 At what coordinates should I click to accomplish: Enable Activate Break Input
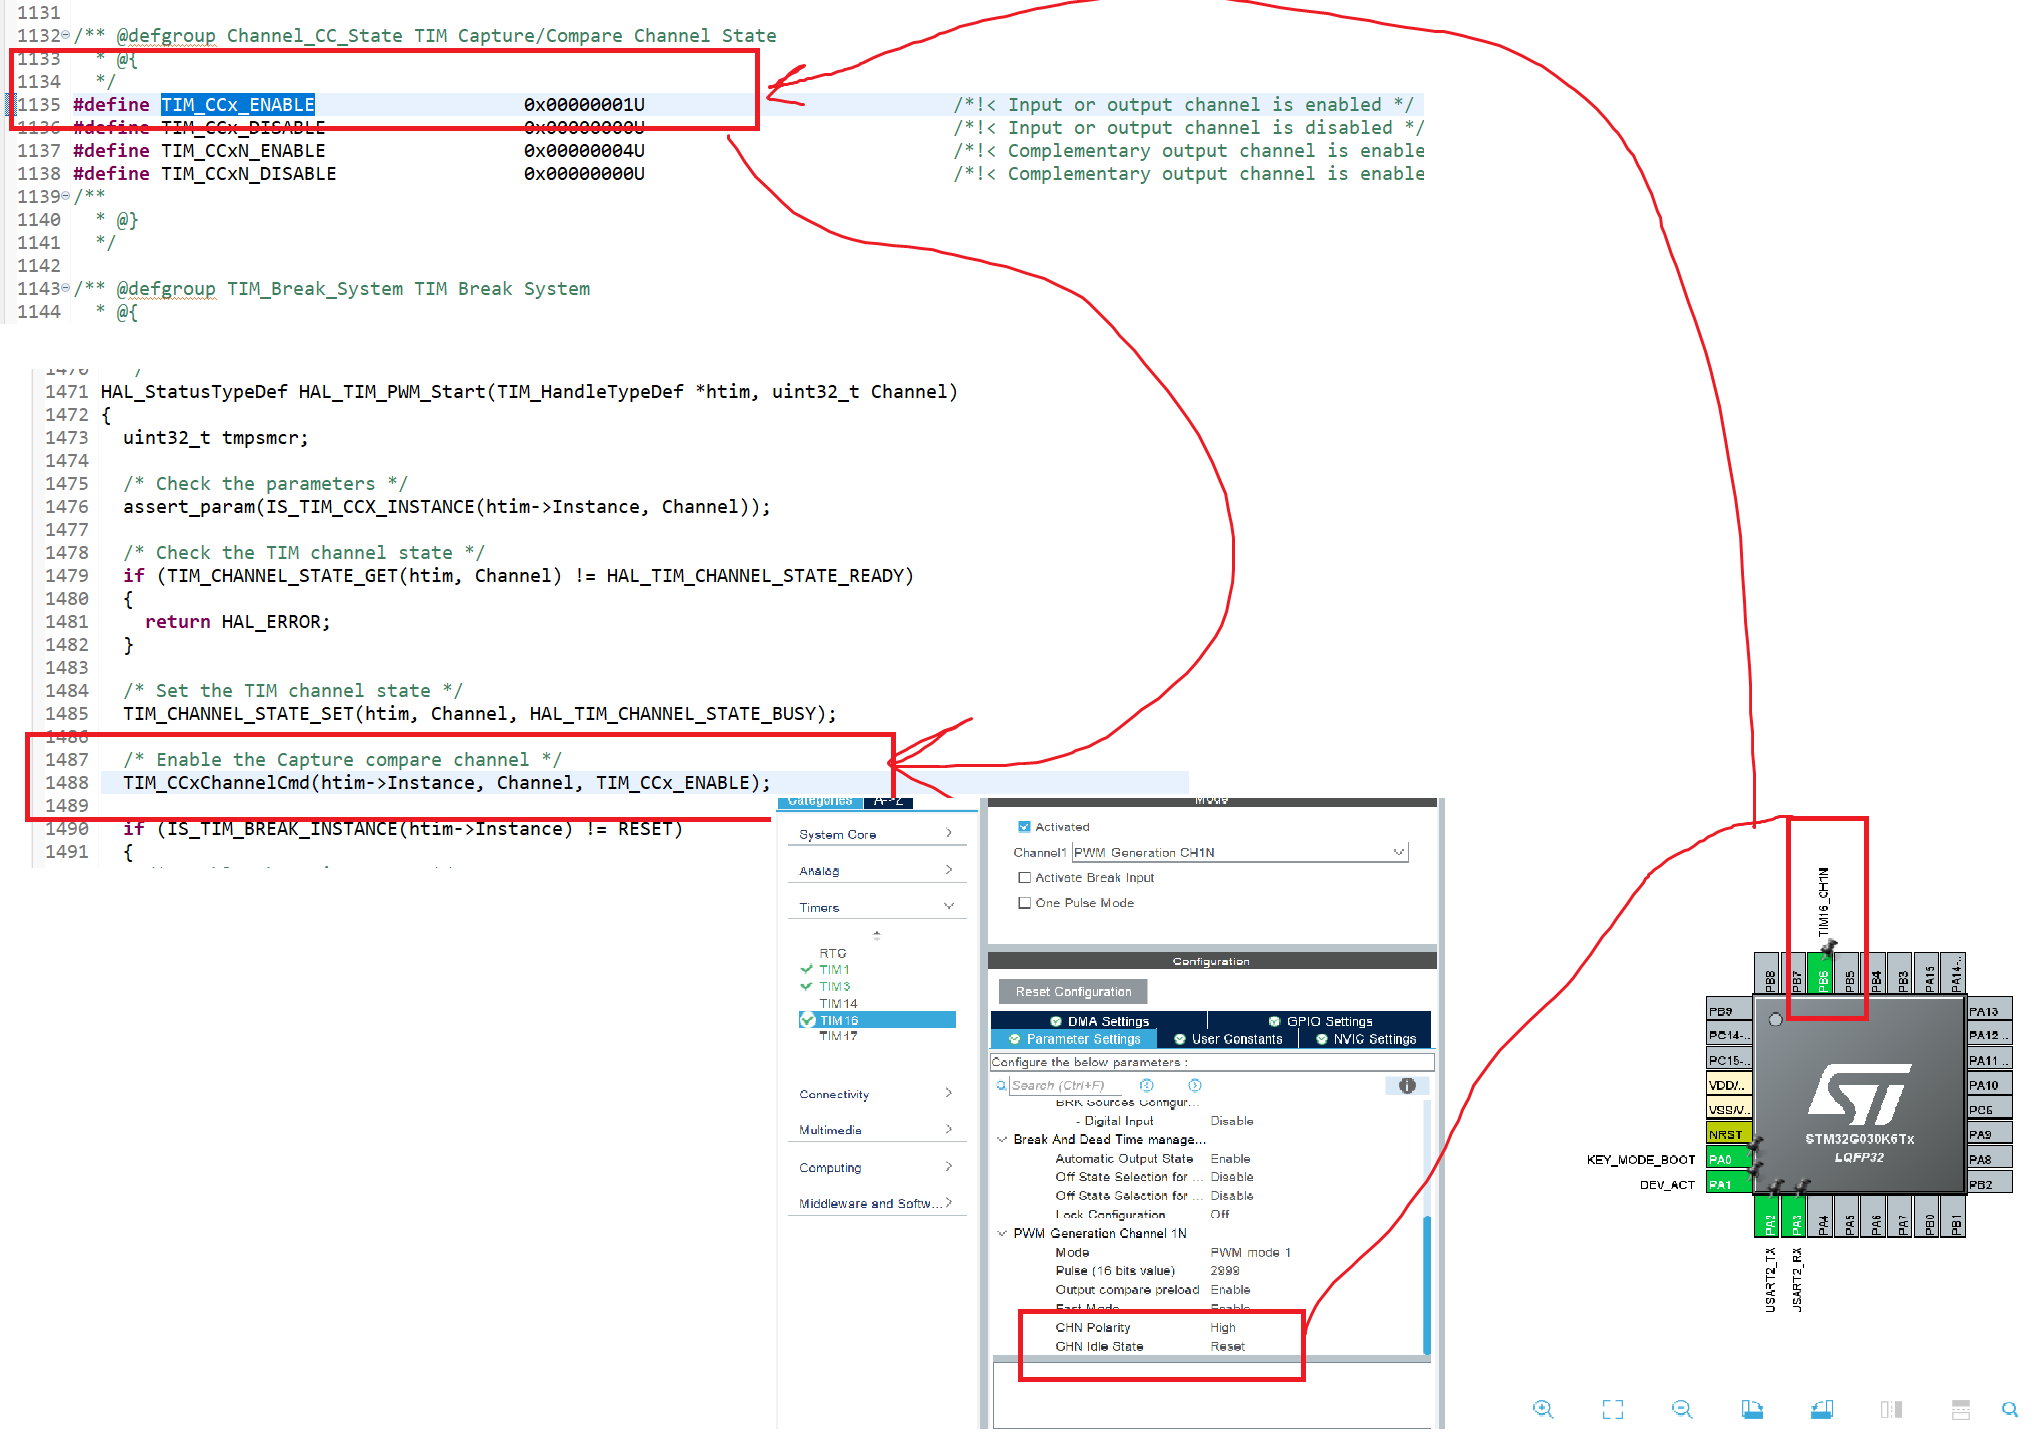click(1024, 877)
